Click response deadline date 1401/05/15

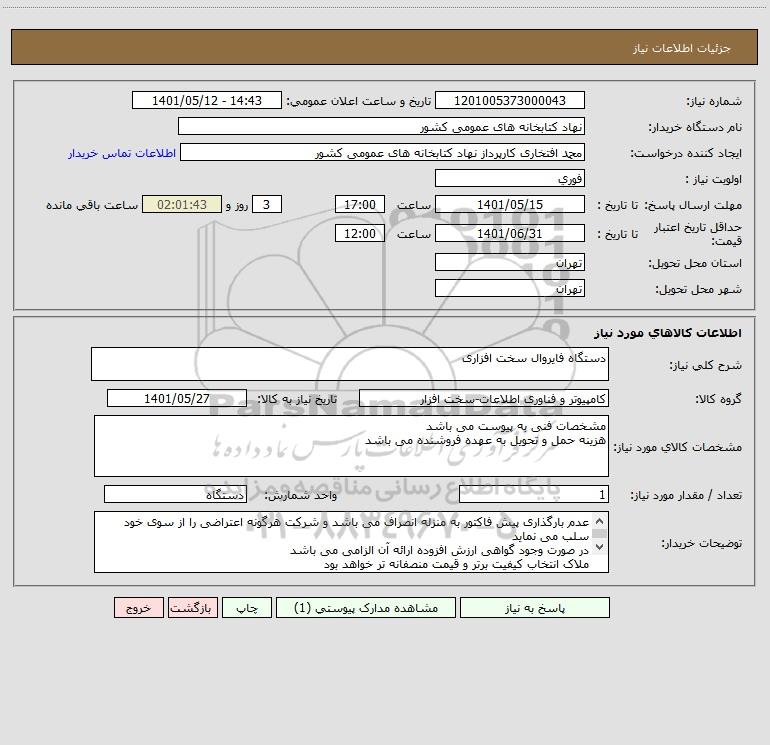(x=510, y=204)
